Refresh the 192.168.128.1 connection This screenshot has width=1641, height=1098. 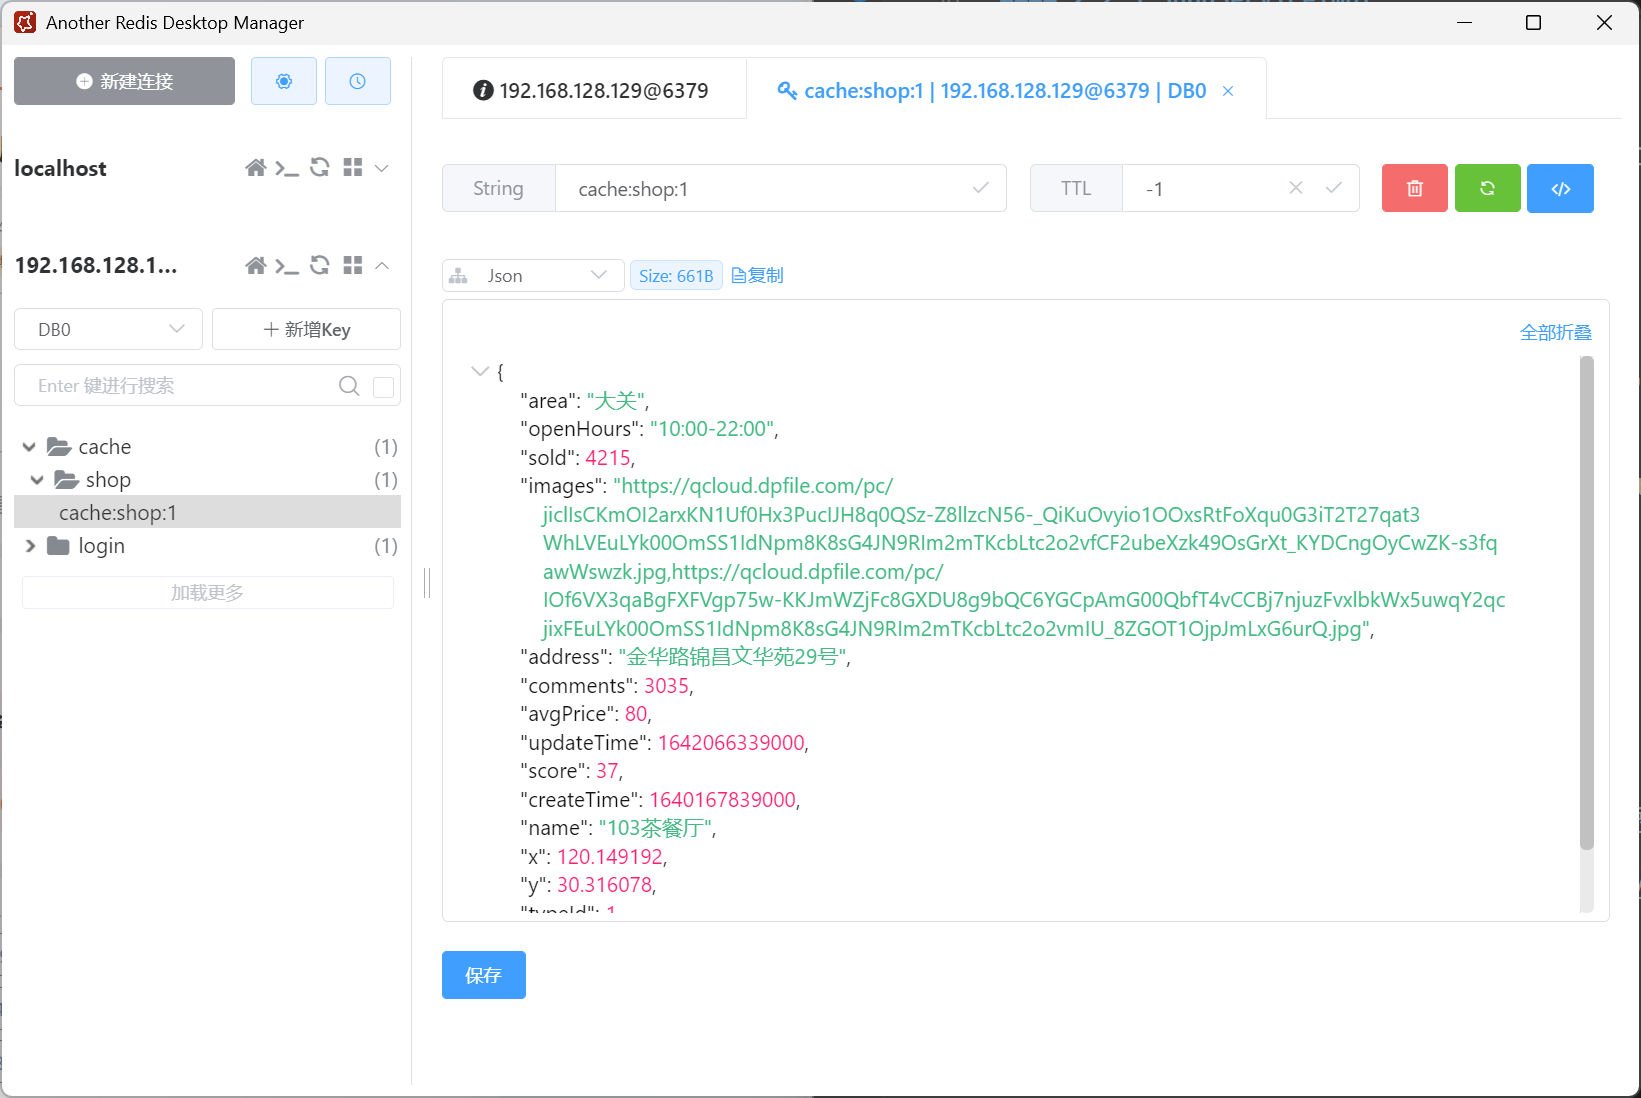tap(320, 265)
